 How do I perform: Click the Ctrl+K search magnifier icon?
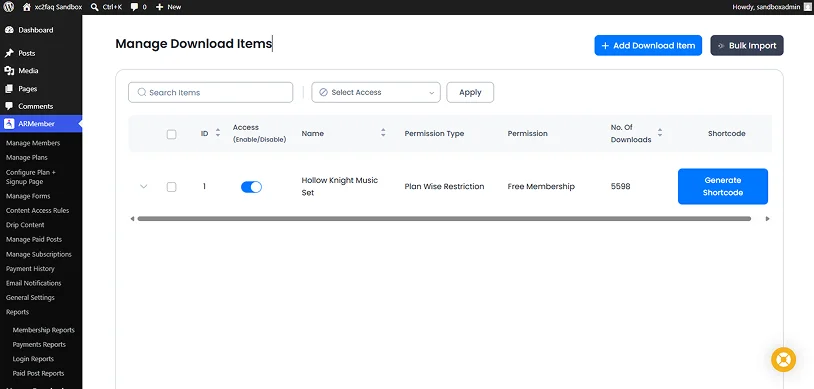94,7
